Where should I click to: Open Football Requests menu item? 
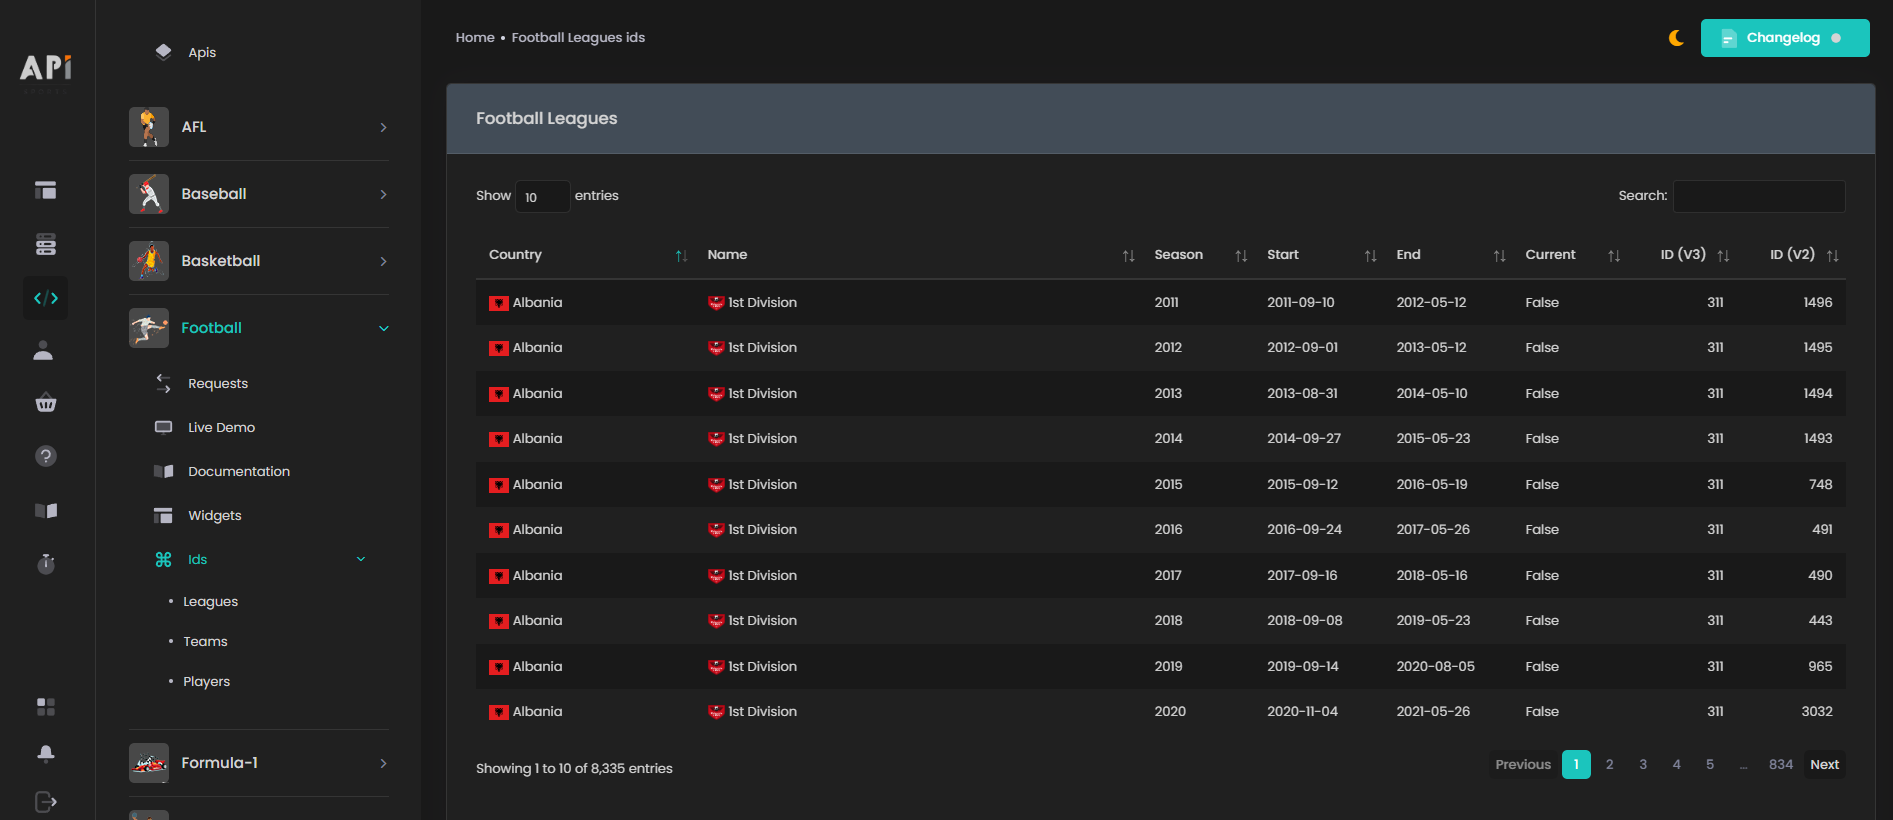point(218,383)
